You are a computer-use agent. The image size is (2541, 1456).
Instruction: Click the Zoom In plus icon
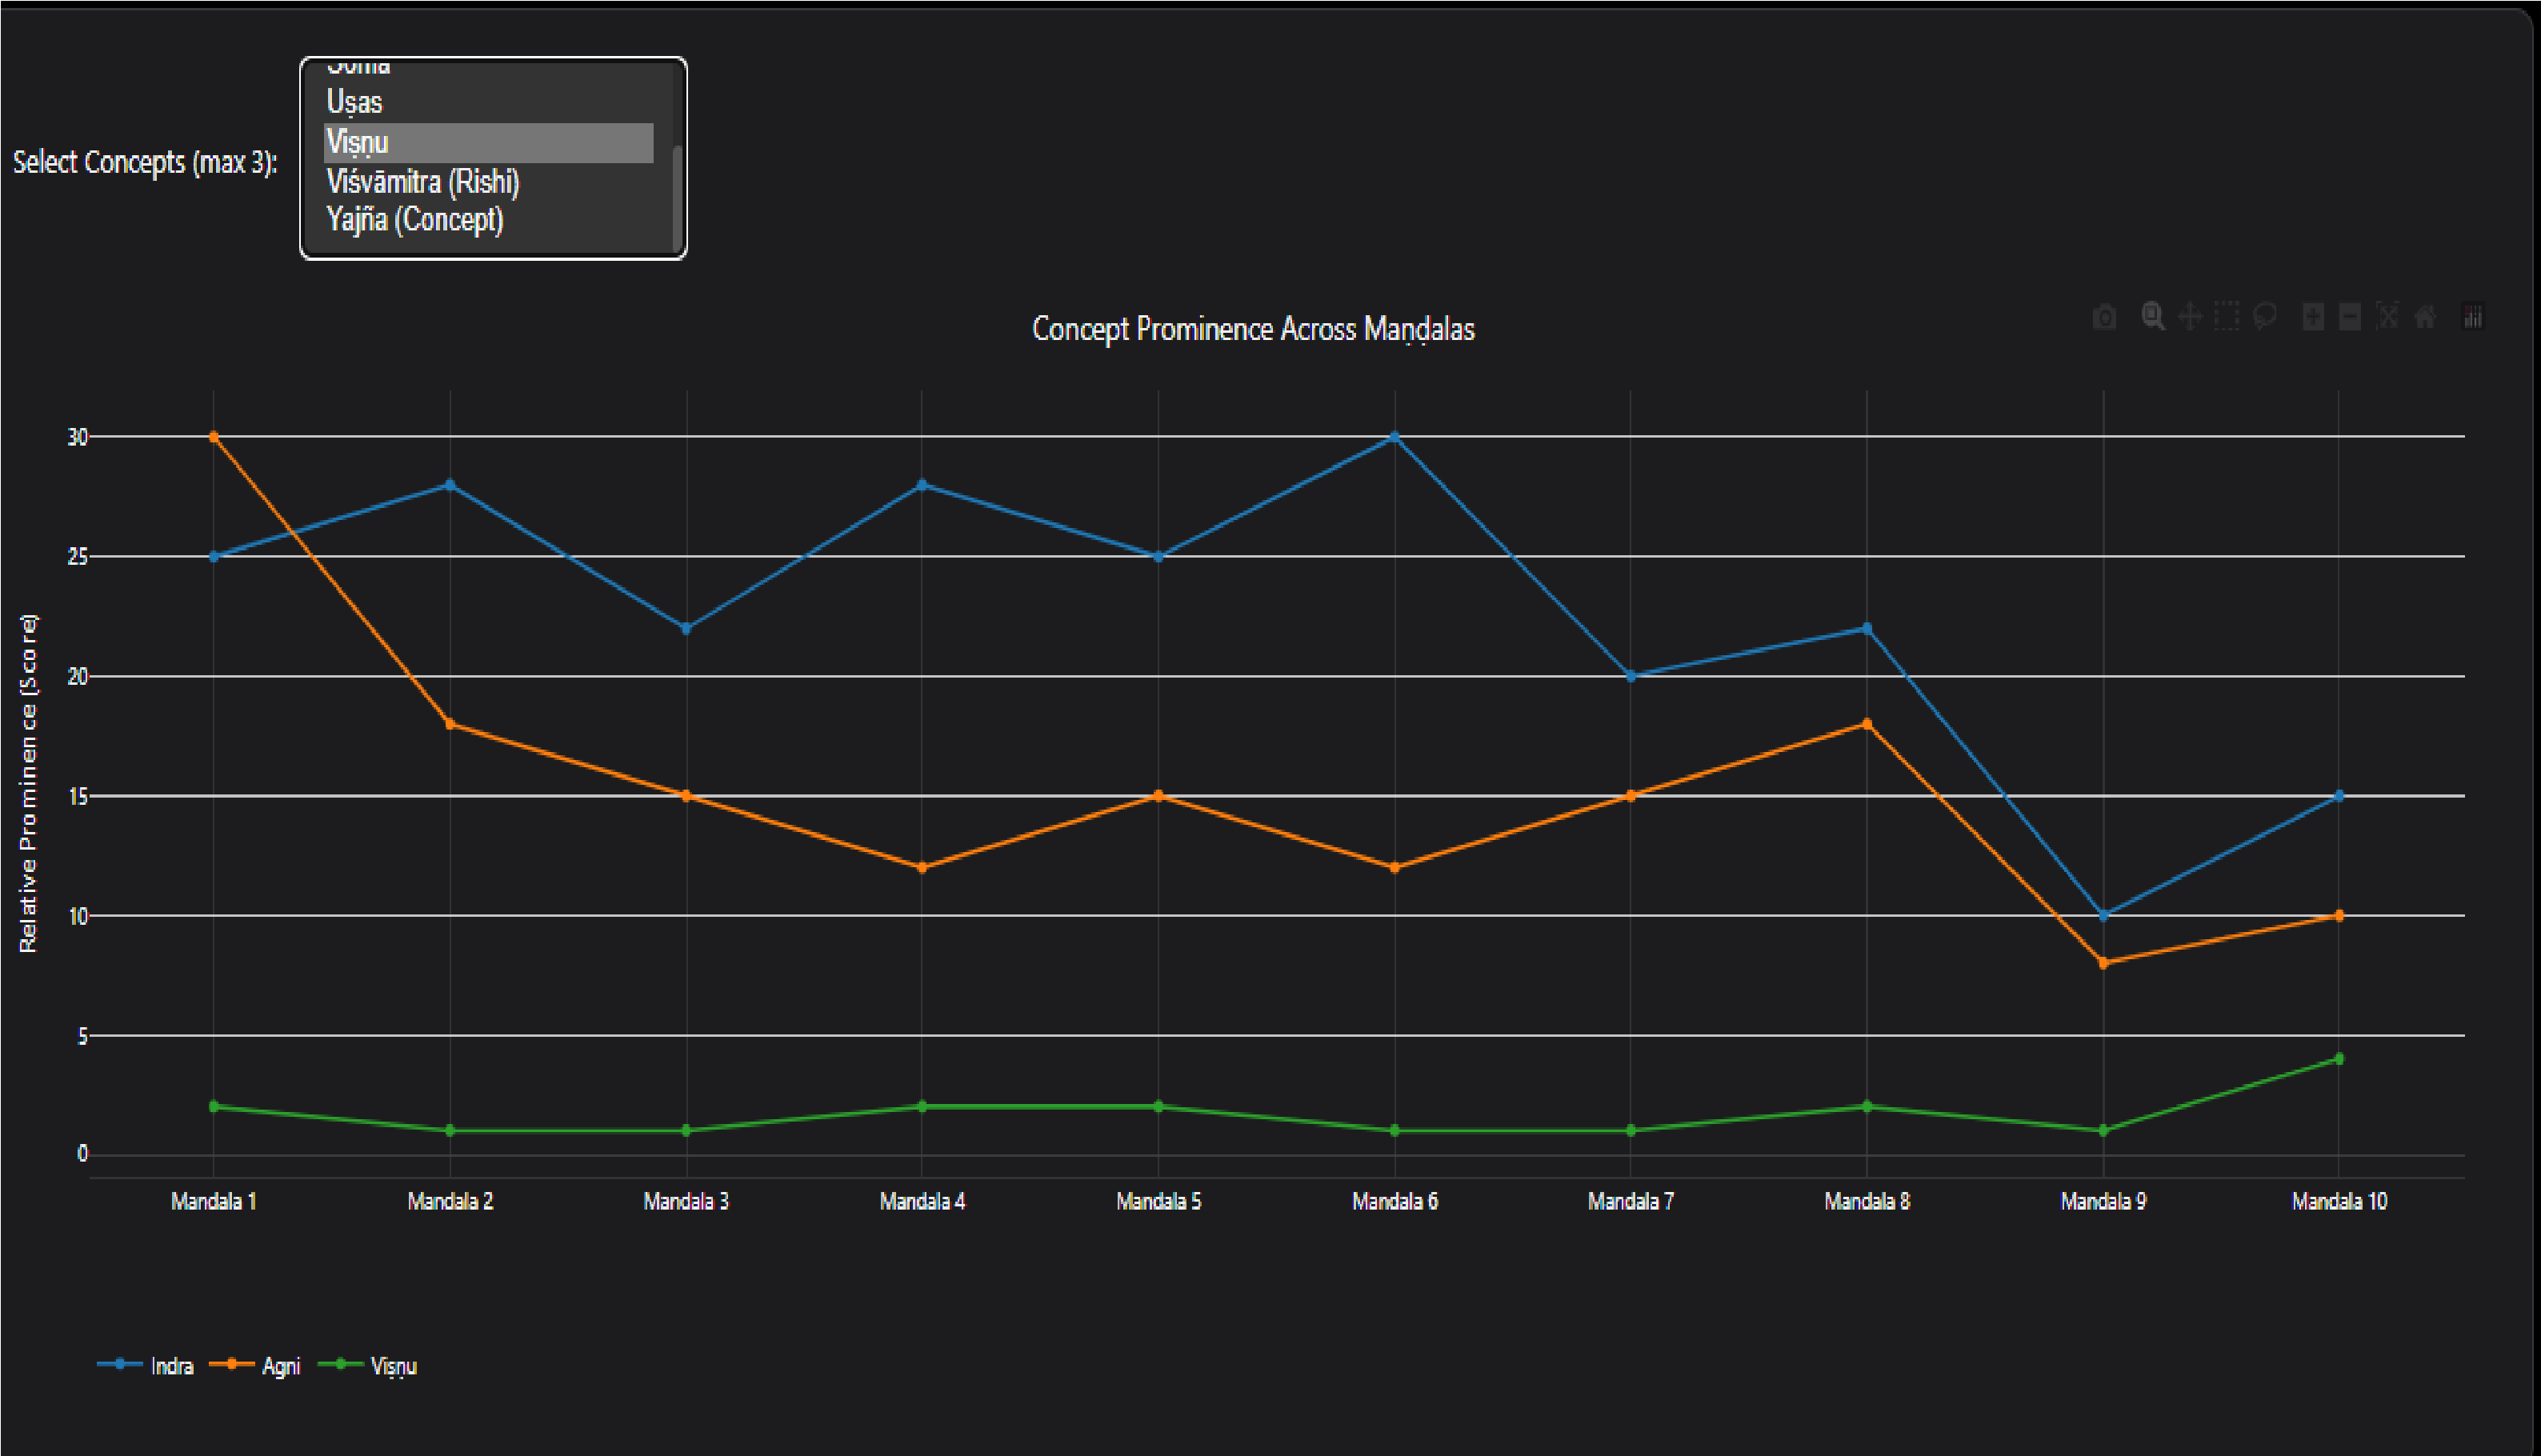point(2313,317)
